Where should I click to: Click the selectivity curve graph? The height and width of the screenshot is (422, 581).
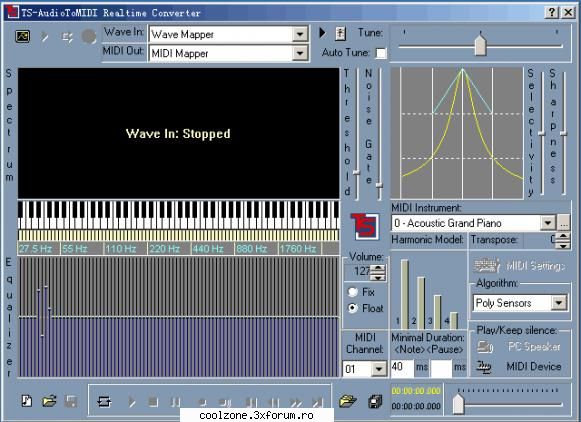(x=457, y=133)
